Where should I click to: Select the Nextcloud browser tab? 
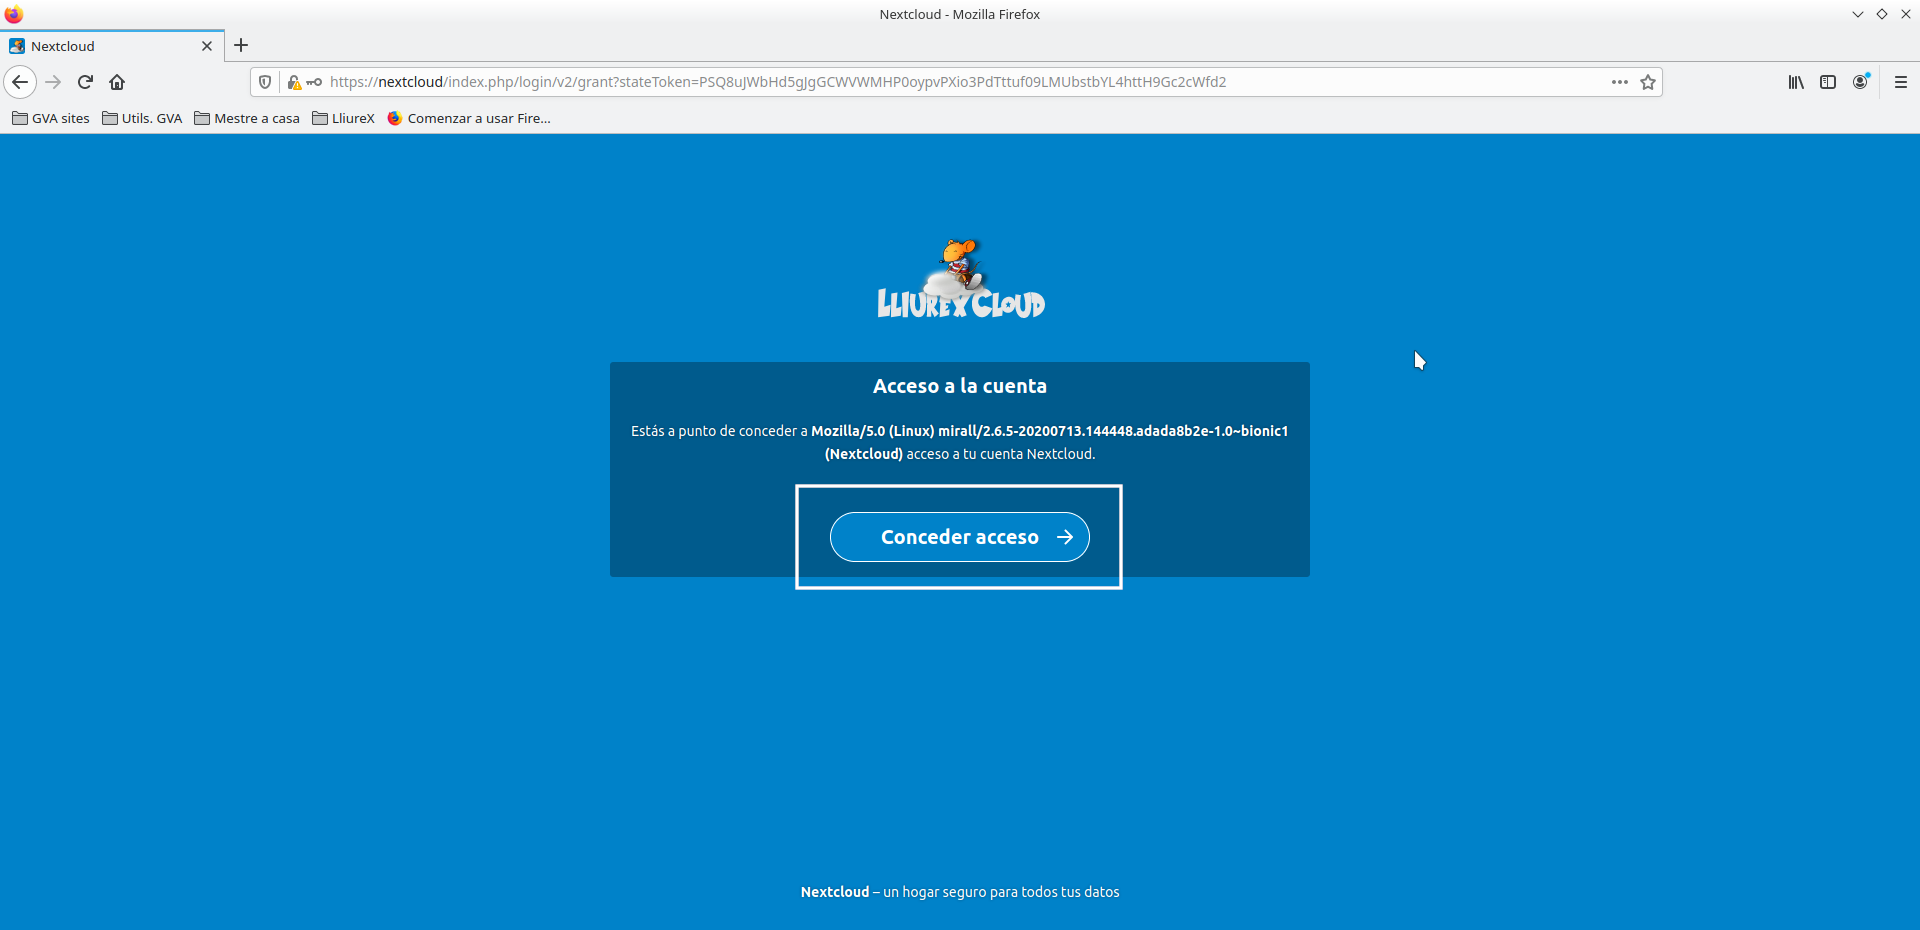pos(100,46)
